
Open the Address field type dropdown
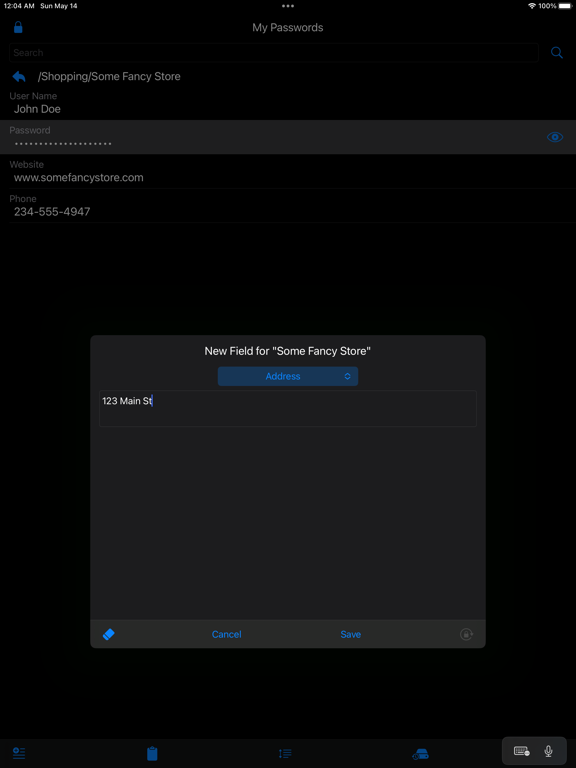point(288,376)
